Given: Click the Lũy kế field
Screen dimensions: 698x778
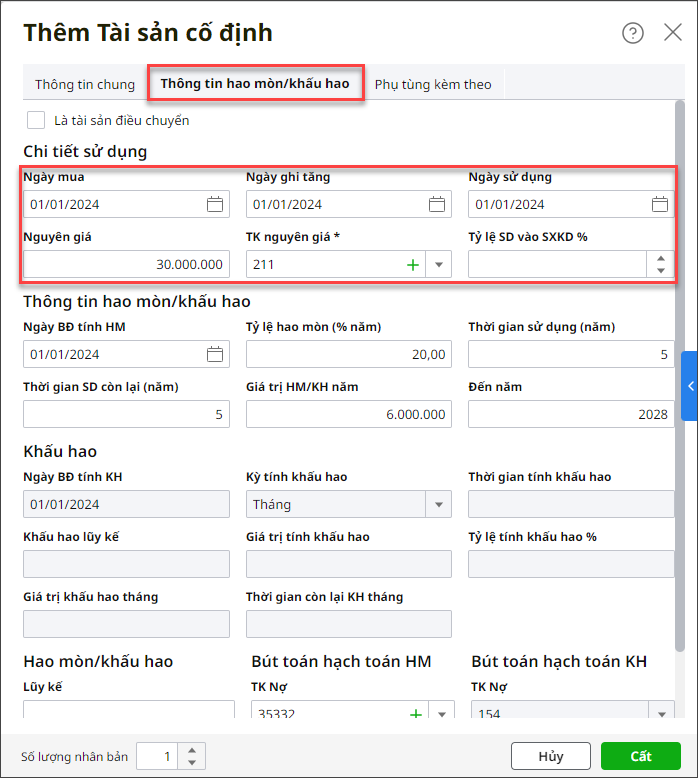Looking at the screenshot, I should coord(128,709).
